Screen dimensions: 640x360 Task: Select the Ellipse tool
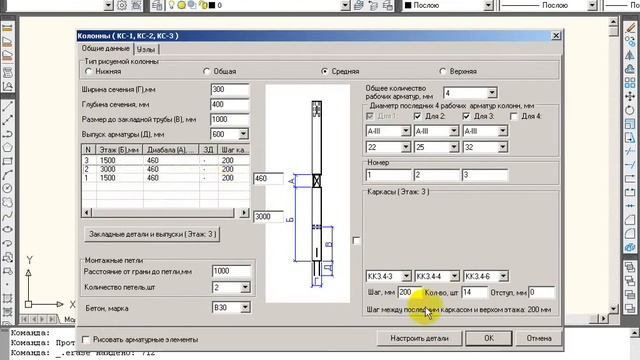[7, 229]
